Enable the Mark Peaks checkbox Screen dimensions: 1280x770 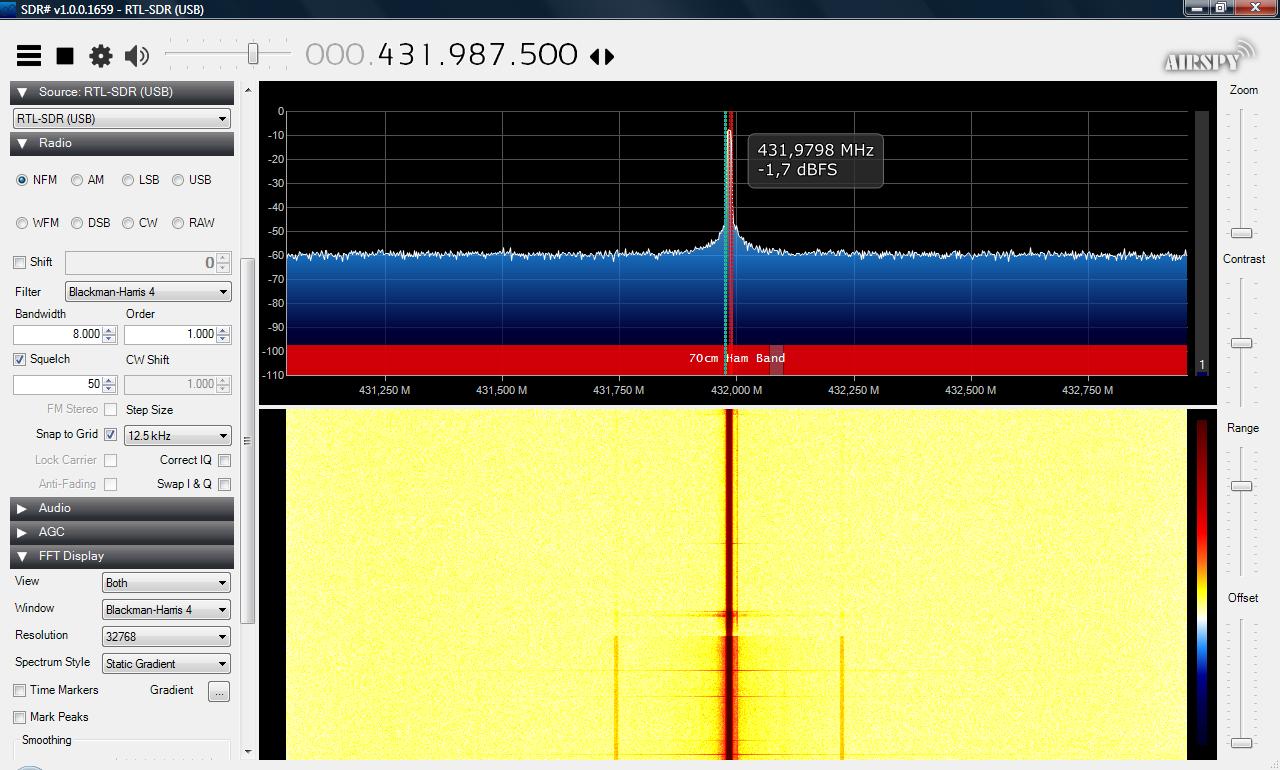click(x=20, y=718)
